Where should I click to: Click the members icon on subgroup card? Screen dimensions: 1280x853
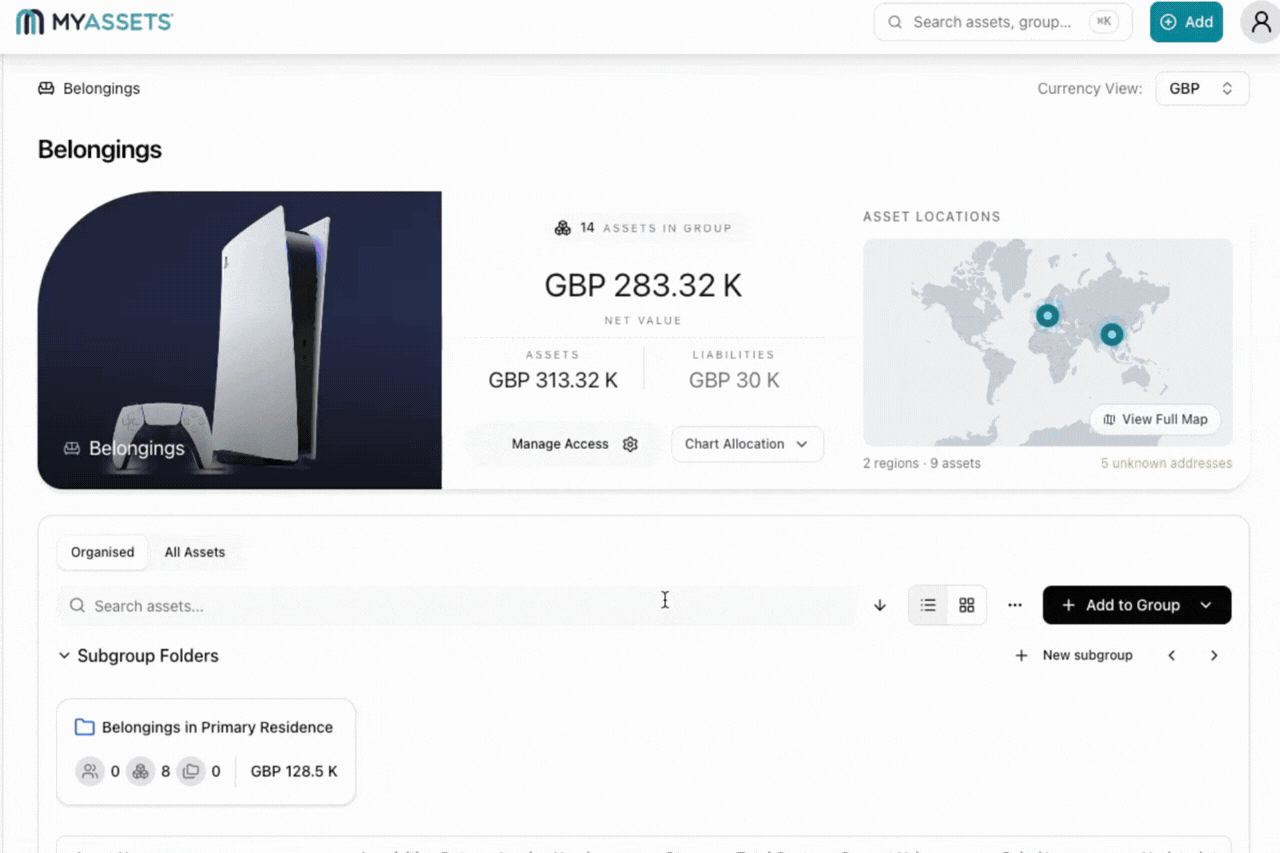click(90, 771)
